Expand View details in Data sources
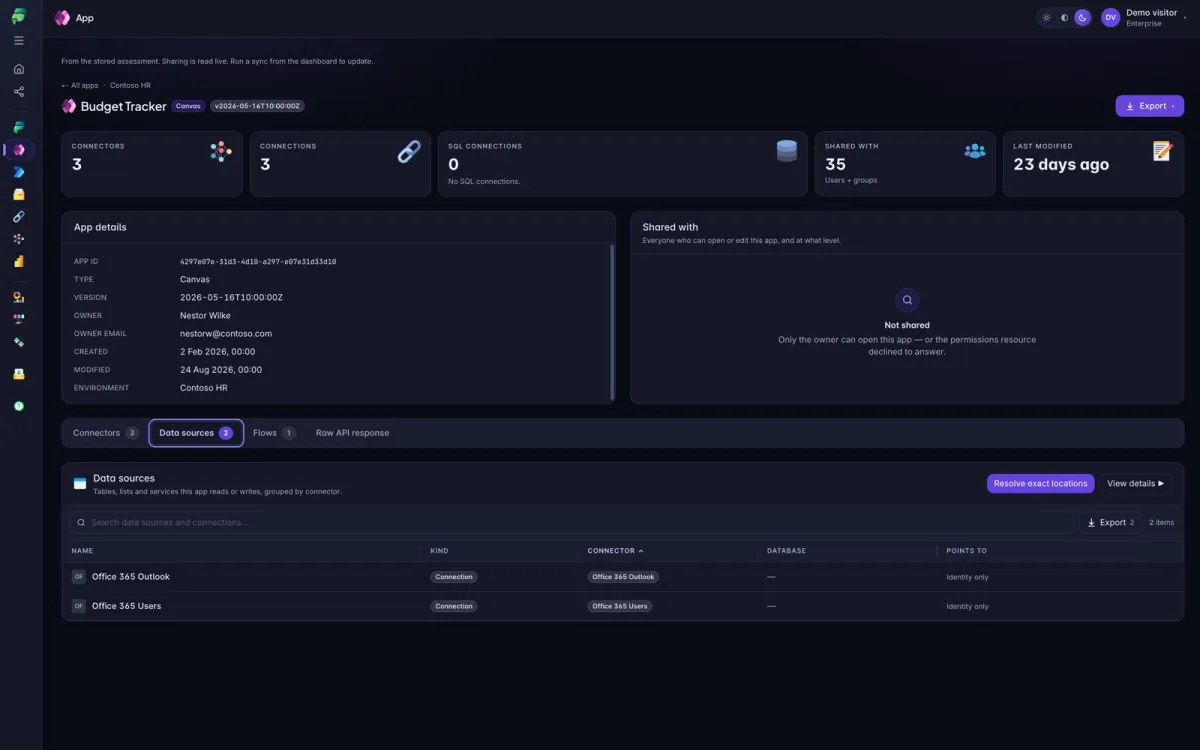Screen dimensions: 1200x750 (1135, 484)
